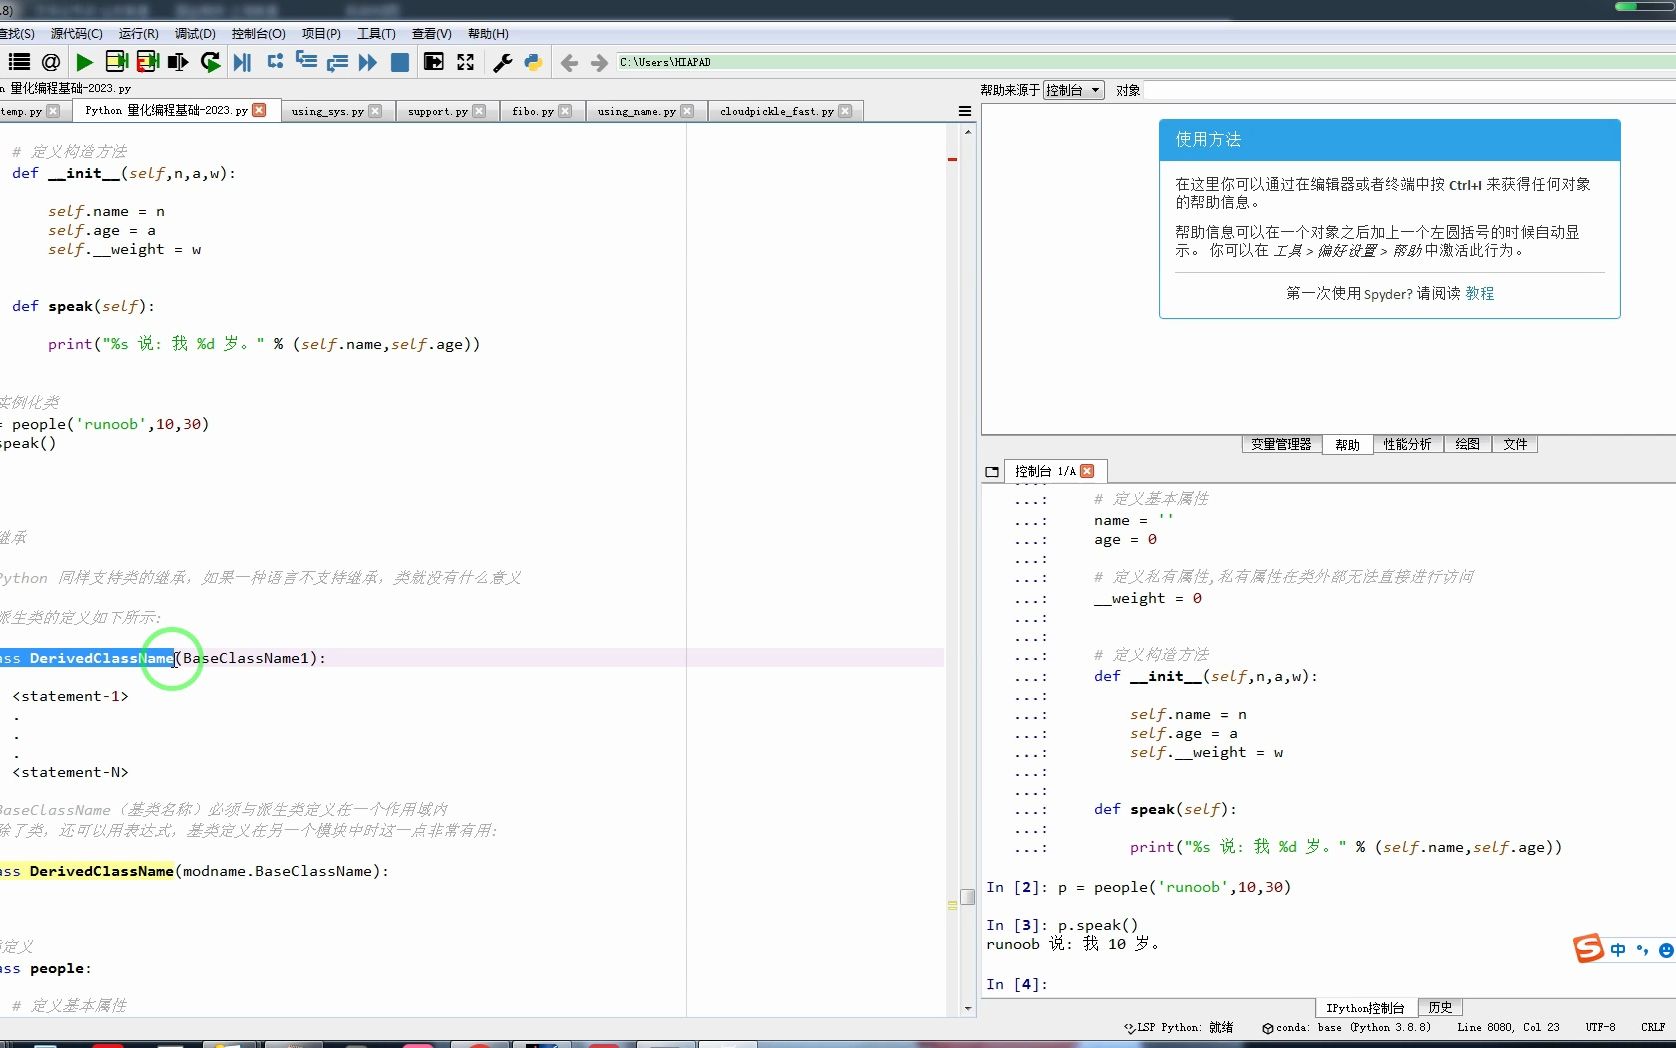
Task: Close the using_sys.py tab
Action: pyautogui.click(x=375, y=111)
